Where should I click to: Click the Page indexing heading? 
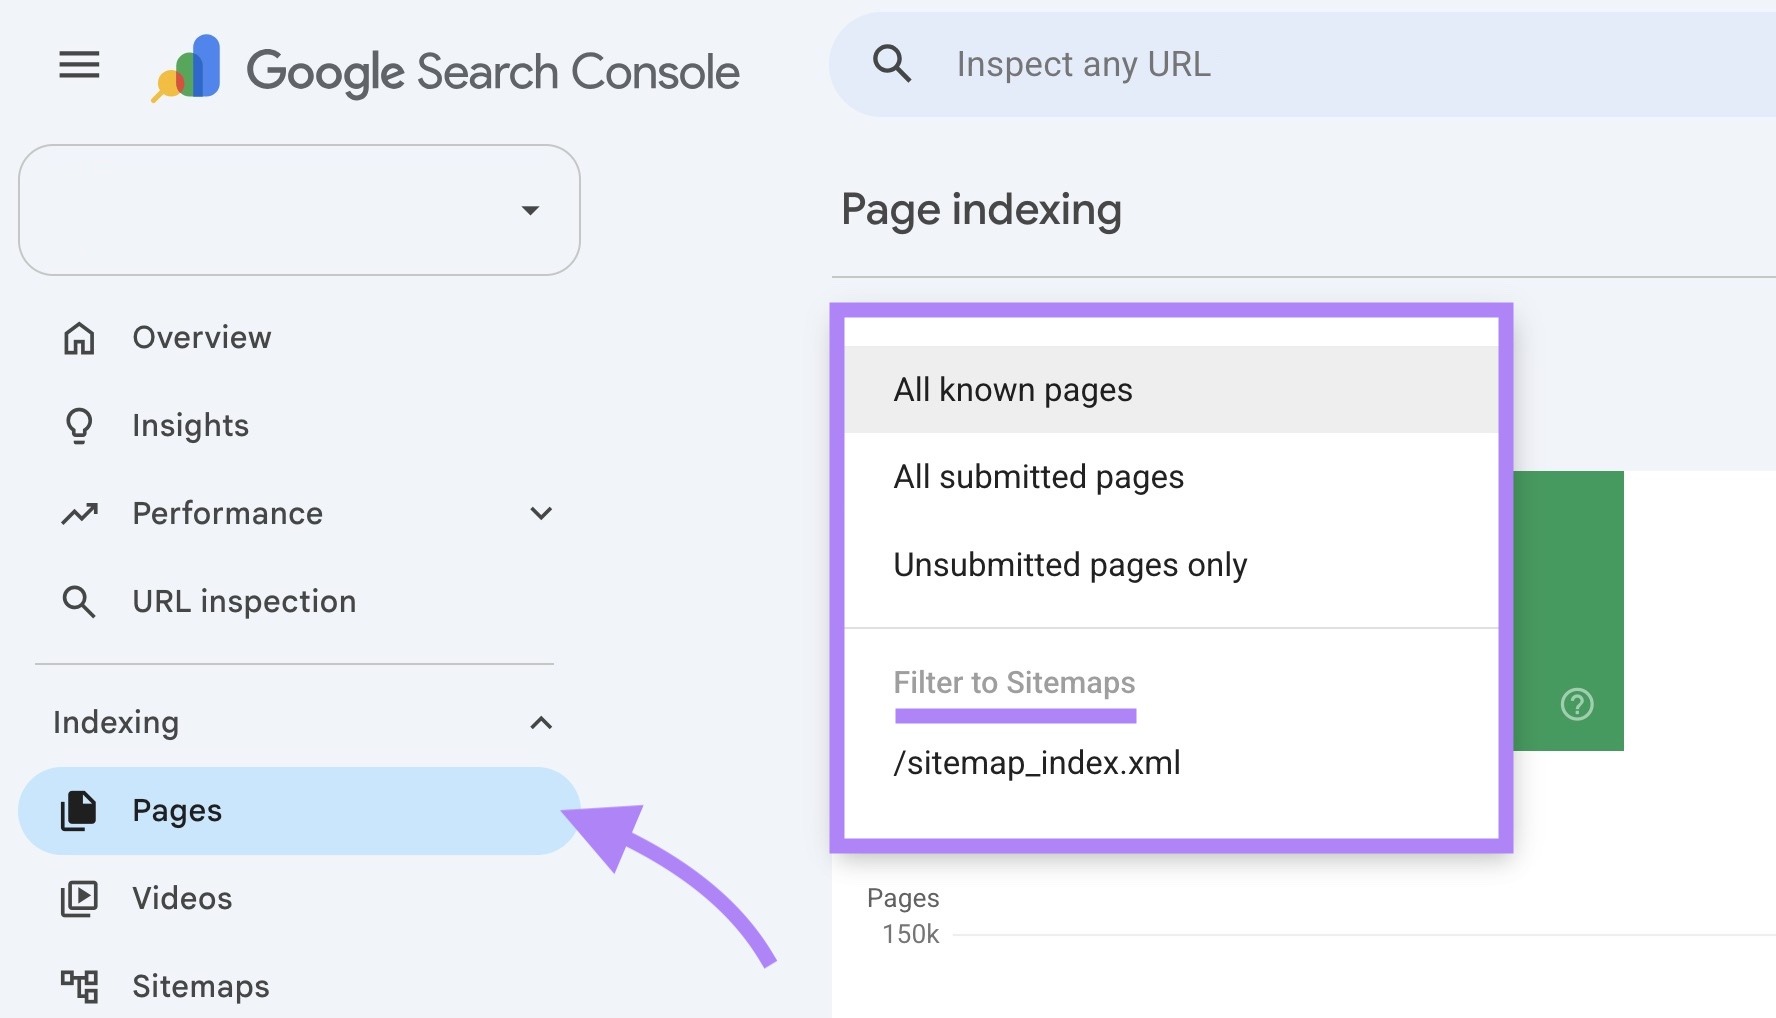point(981,210)
